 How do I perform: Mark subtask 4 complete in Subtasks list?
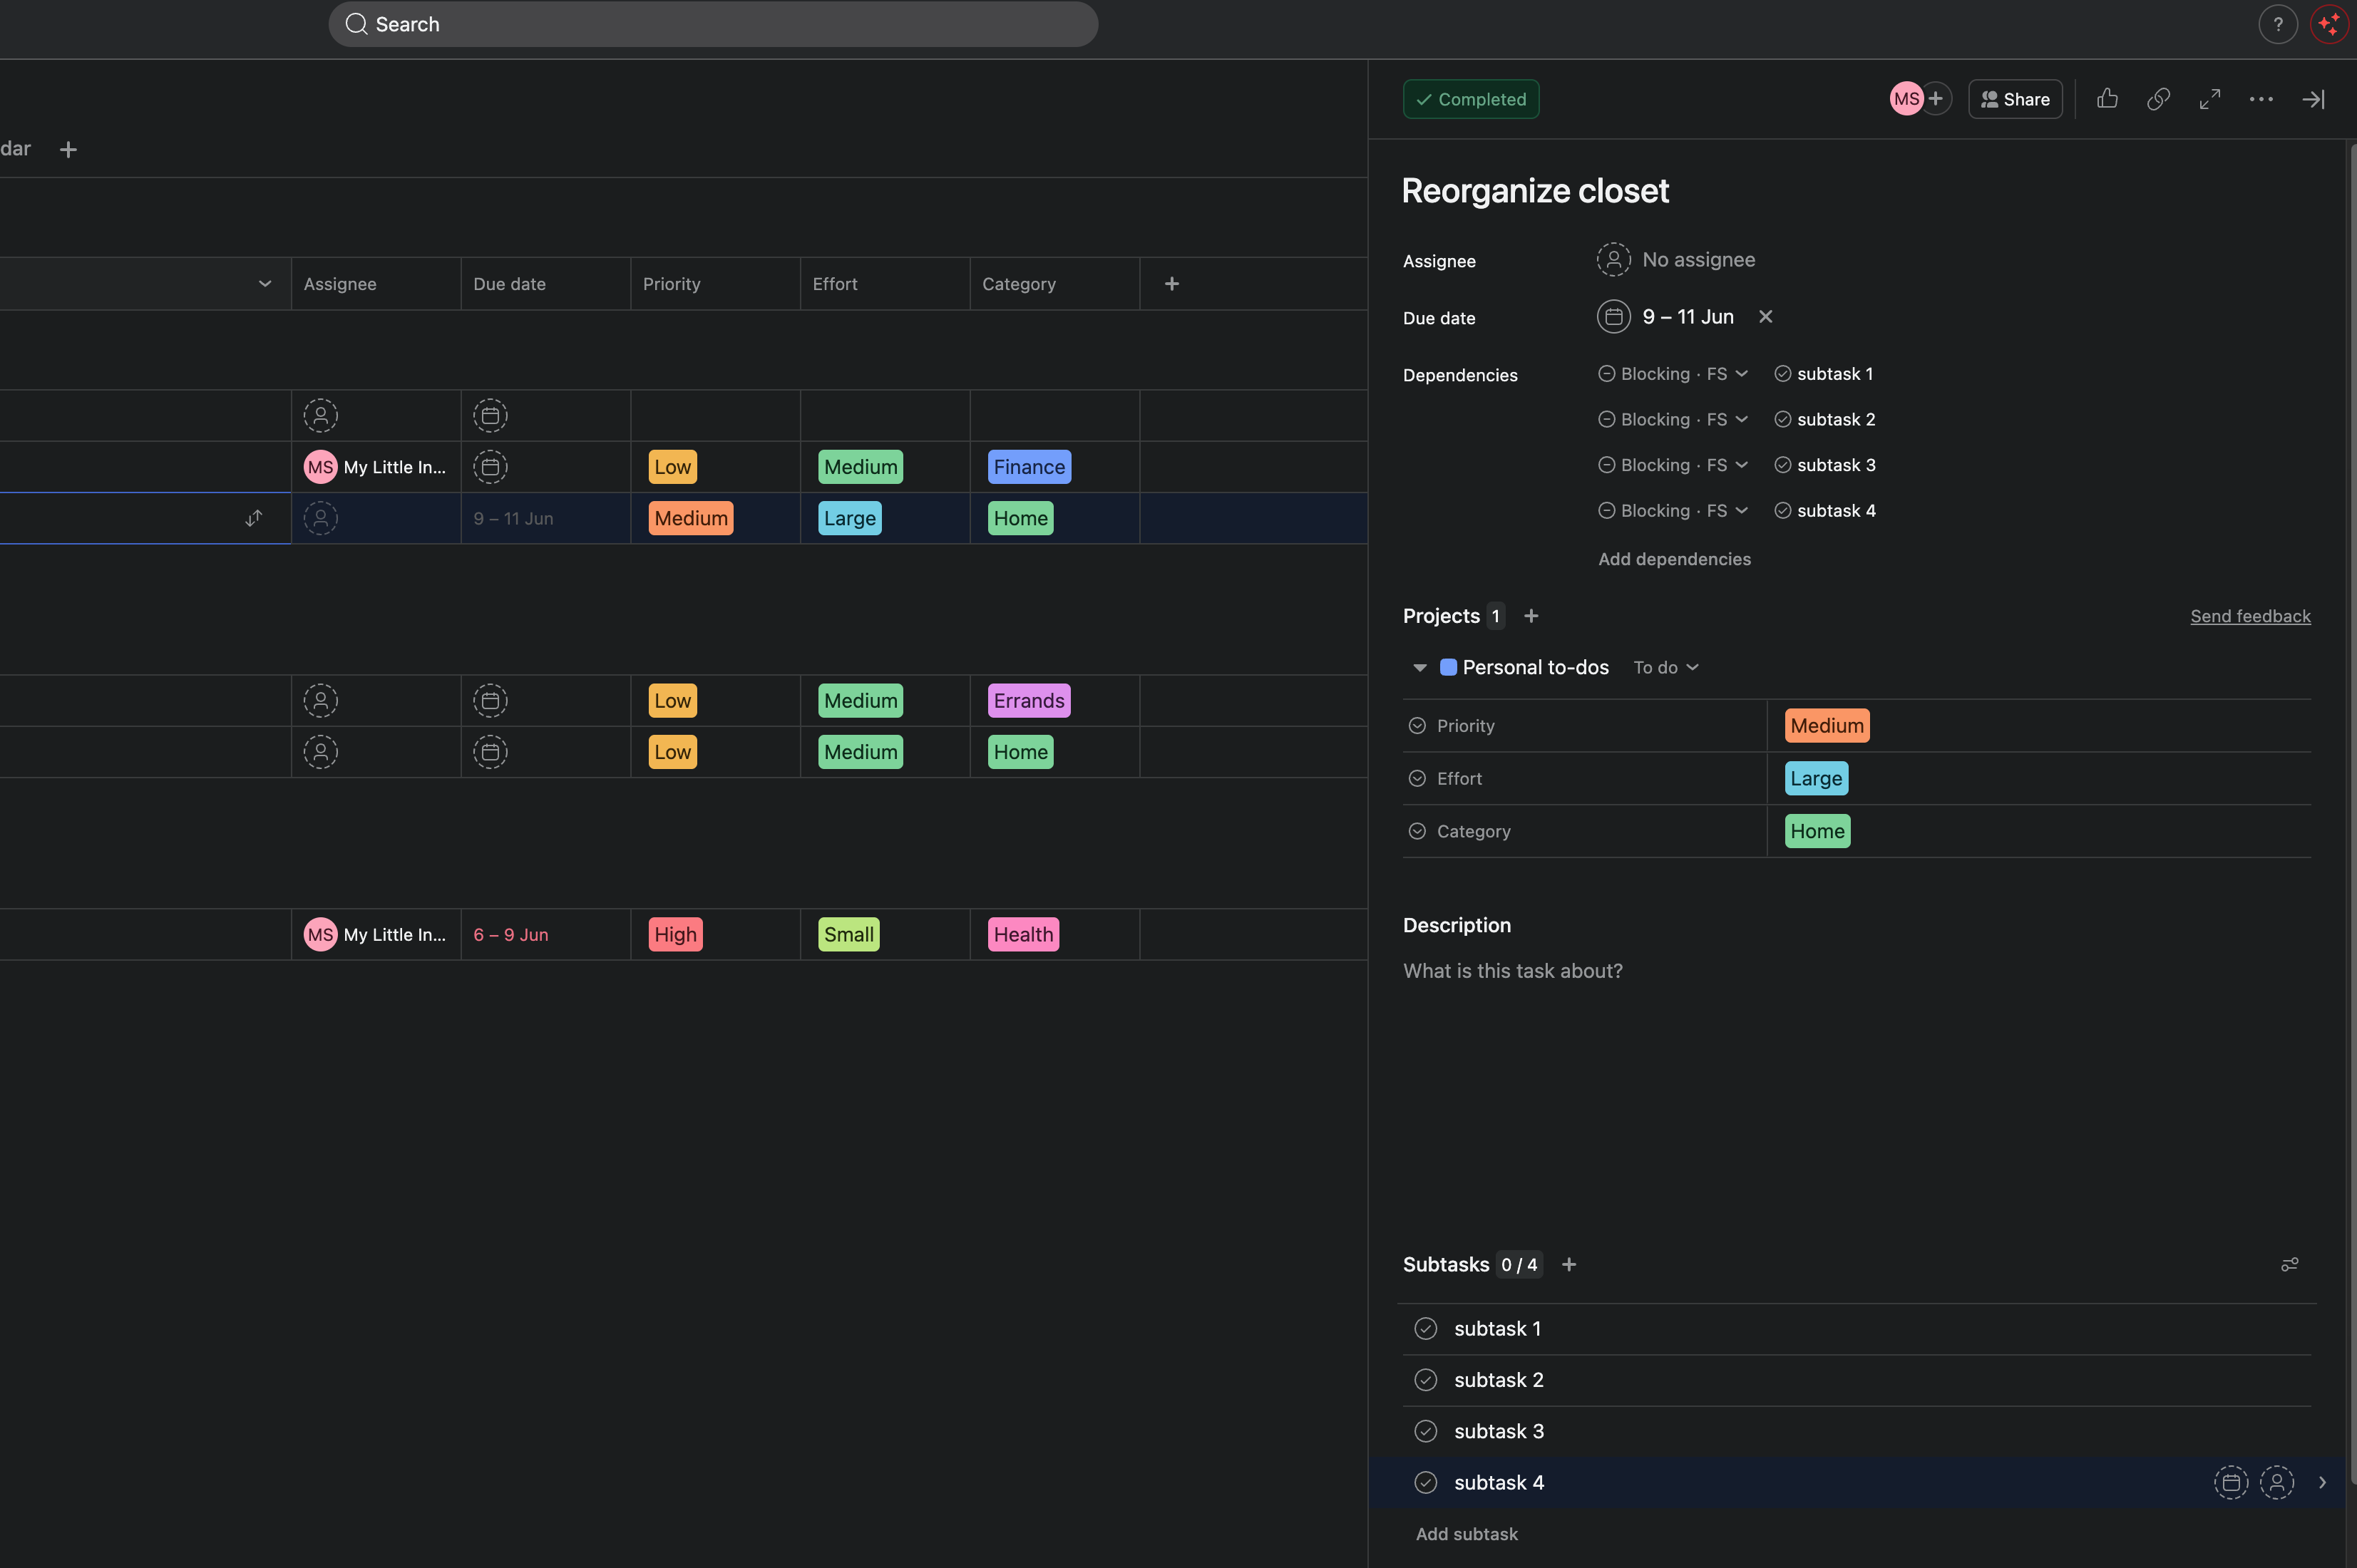(x=1426, y=1483)
